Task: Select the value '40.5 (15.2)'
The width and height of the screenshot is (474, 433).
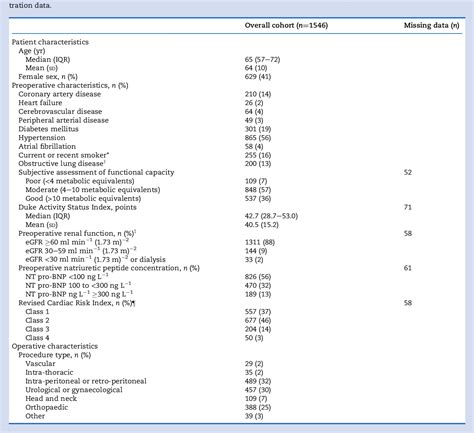Action: coord(262,224)
